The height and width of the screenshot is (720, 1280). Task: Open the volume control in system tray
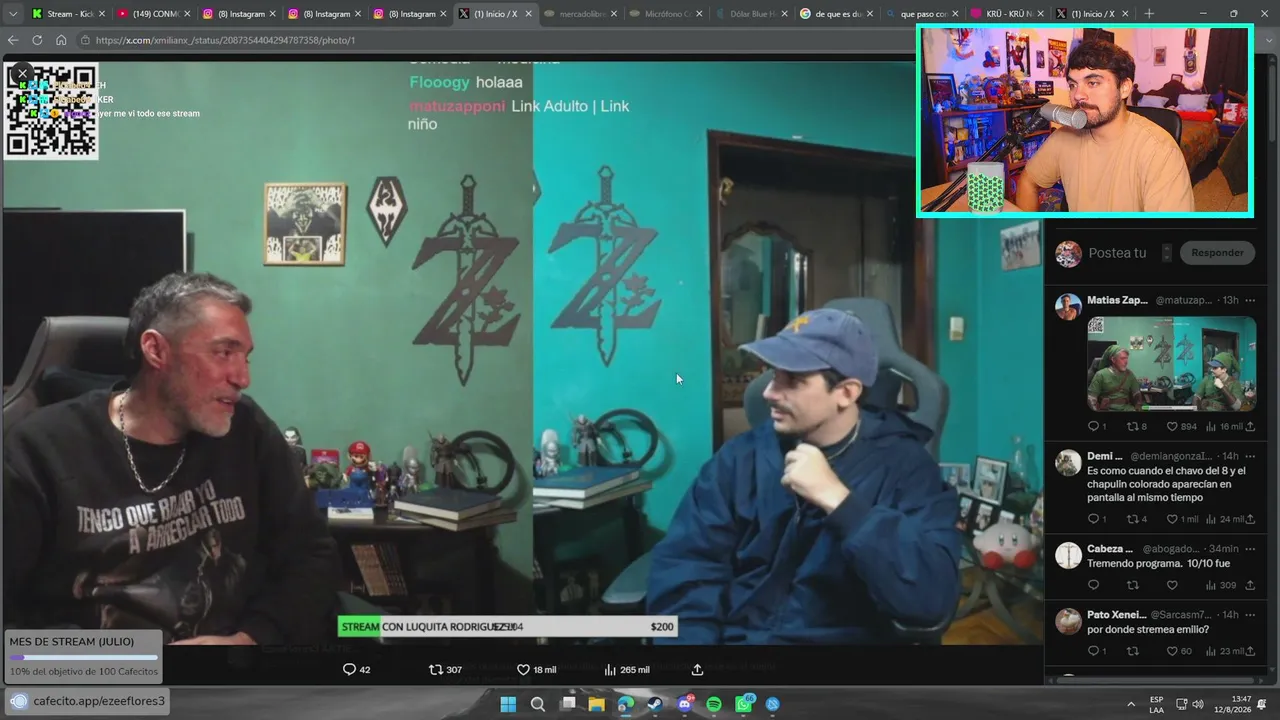click(x=1198, y=704)
